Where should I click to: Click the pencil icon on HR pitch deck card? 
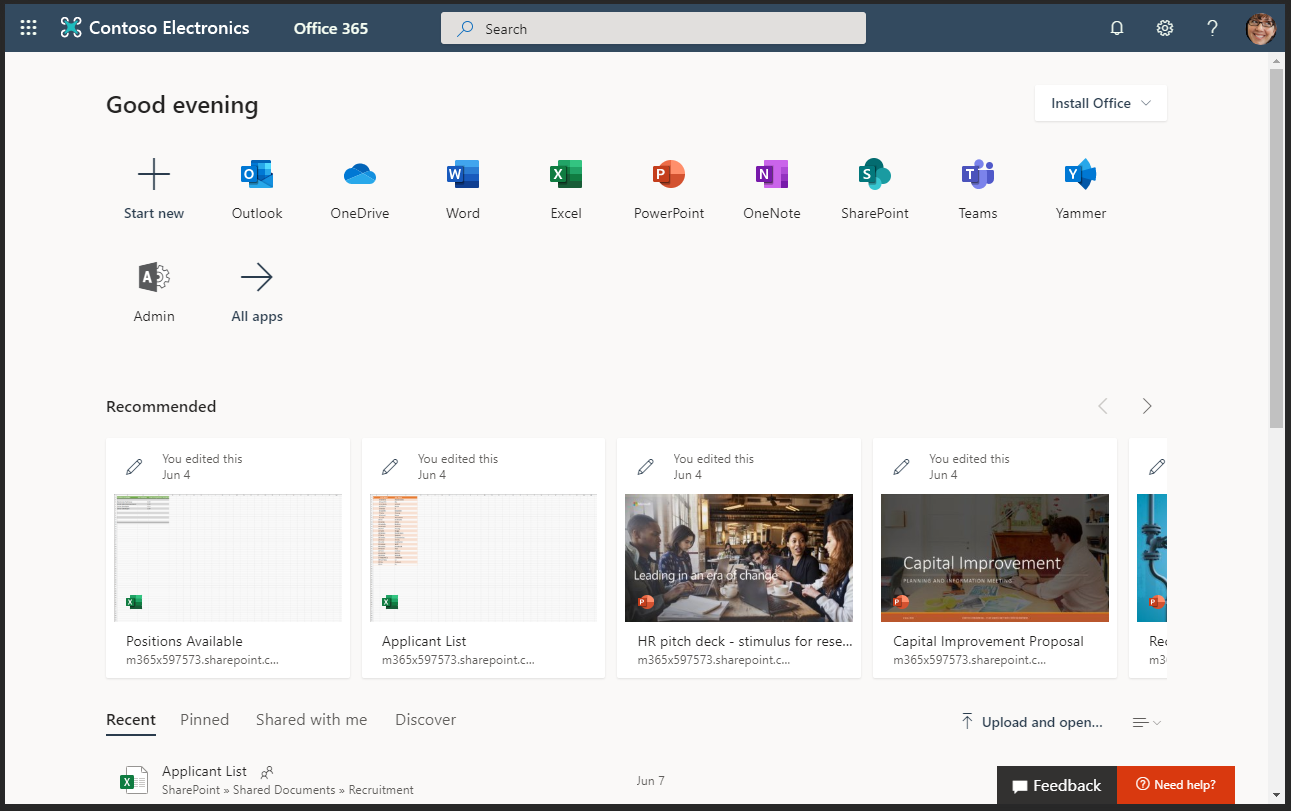[646, 466]
